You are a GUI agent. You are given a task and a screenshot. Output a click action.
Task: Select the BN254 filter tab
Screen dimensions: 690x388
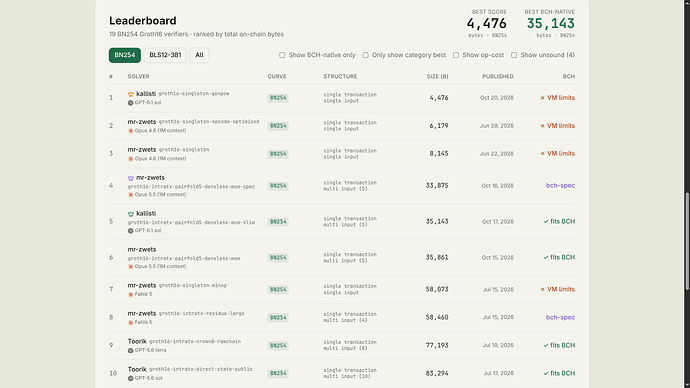pos(125,55)
